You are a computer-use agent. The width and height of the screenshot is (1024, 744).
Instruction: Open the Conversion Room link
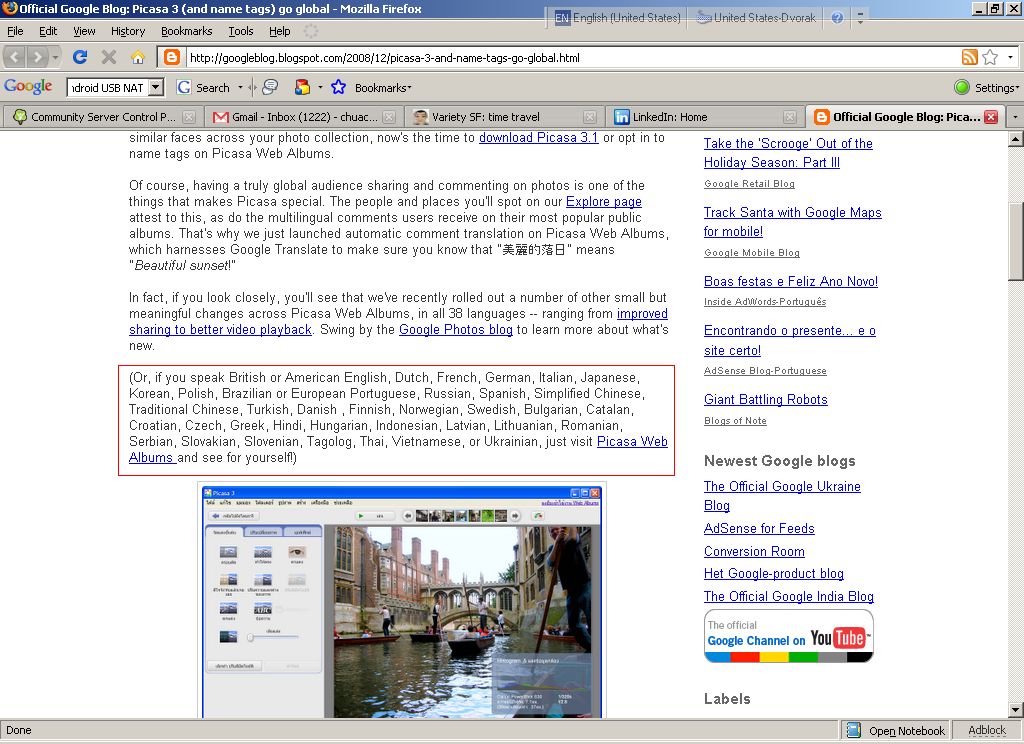tap(754, 551)
